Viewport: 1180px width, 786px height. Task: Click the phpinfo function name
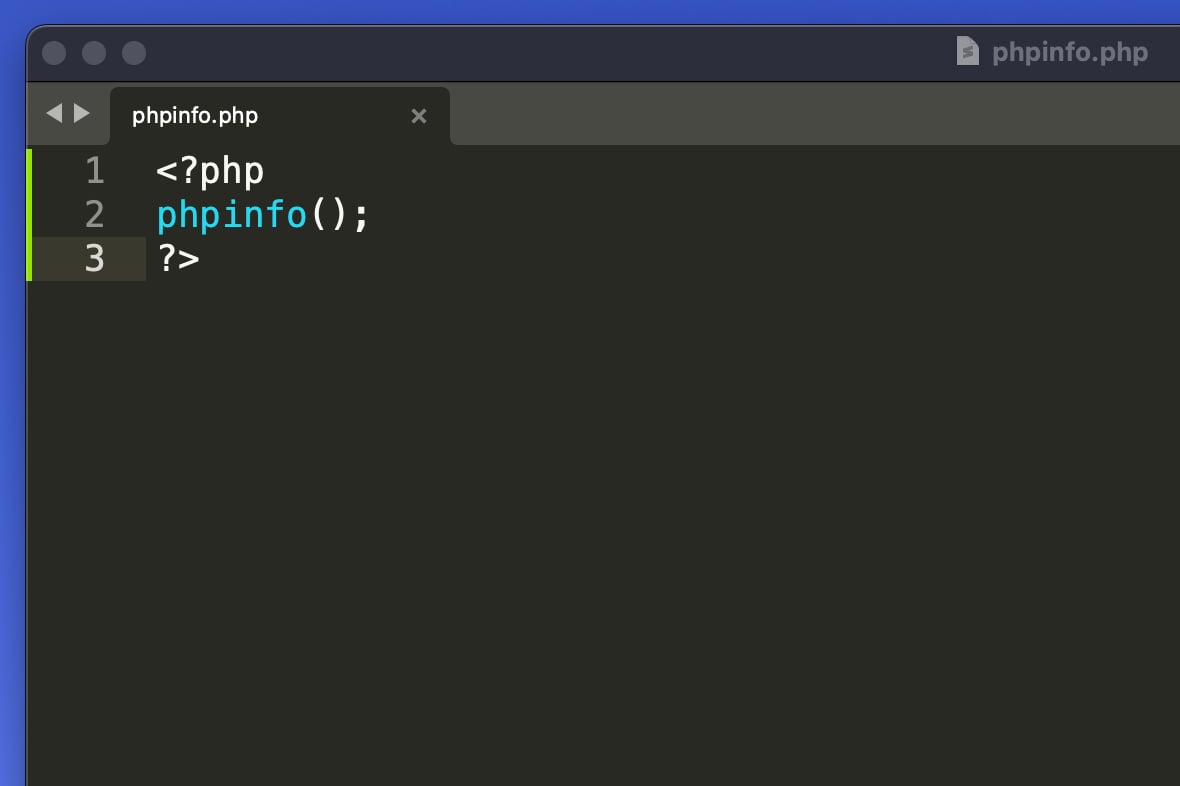coord(232,215)
